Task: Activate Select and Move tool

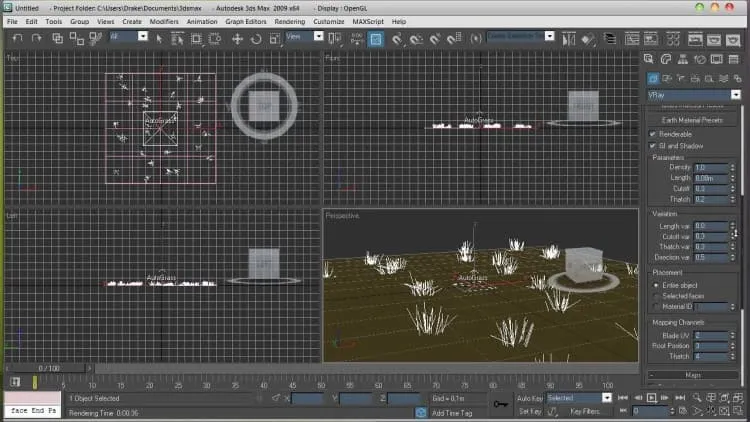Action: click(237, 39)
